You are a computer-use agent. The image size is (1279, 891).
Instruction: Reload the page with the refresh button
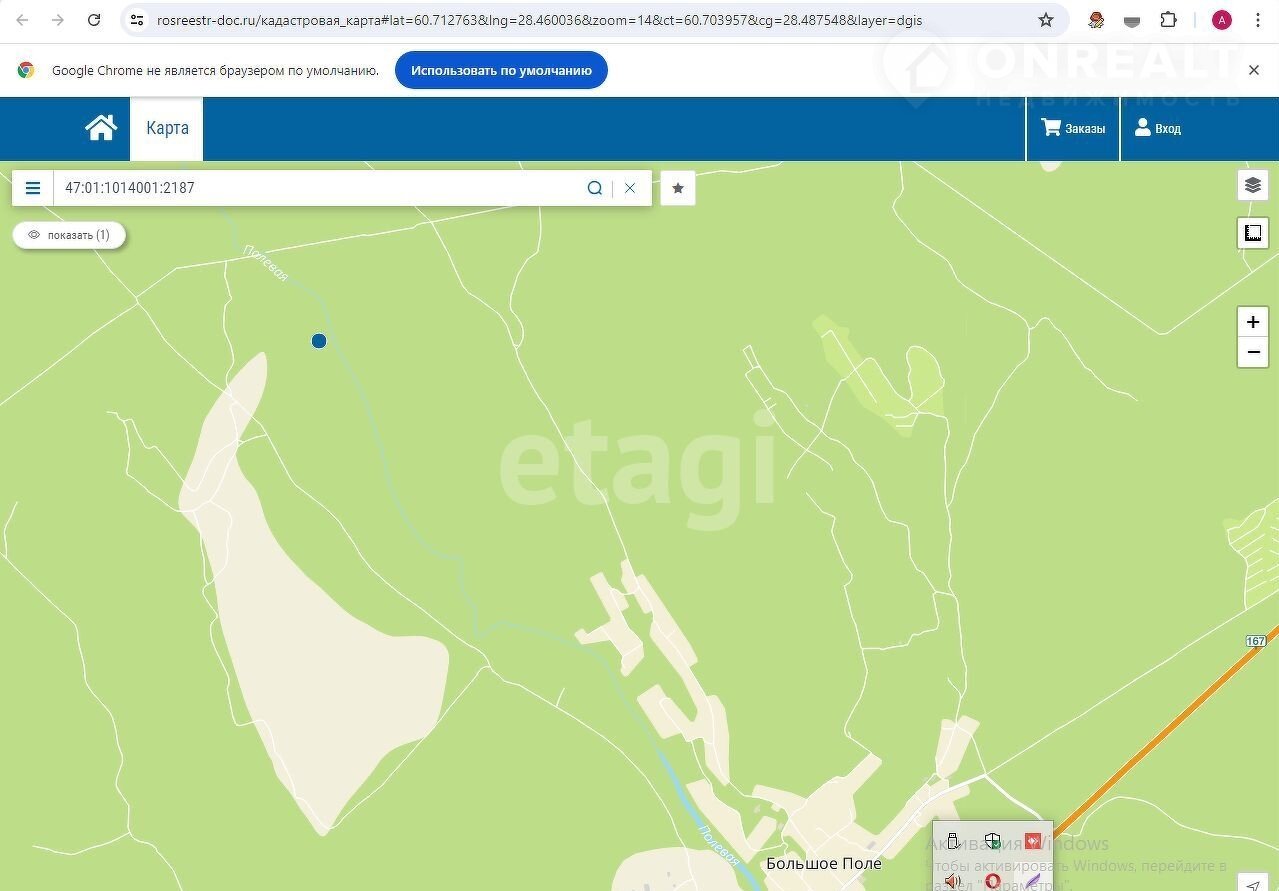coord(94,20)
